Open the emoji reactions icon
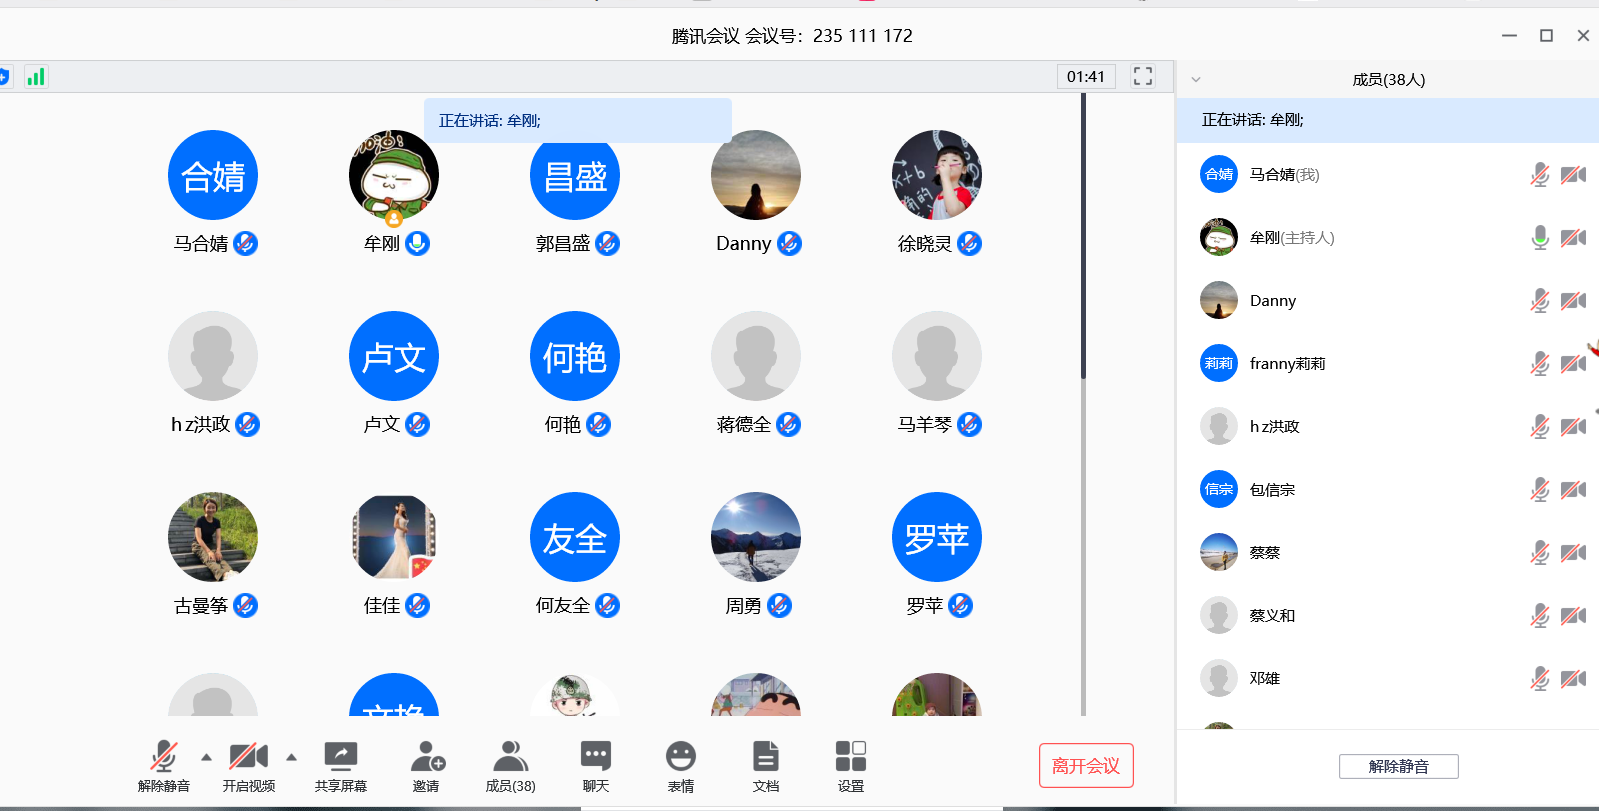This screenshot has height=811, width=1599. 680,757
